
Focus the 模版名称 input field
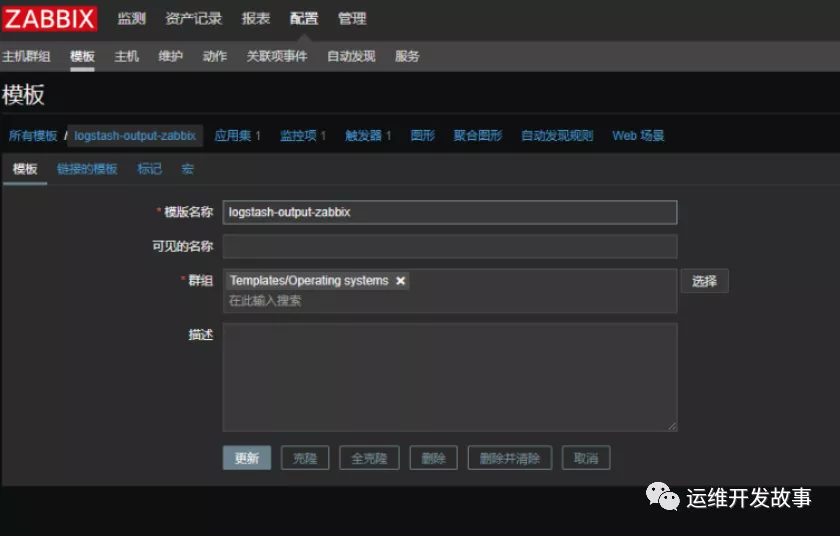[449, 212]
